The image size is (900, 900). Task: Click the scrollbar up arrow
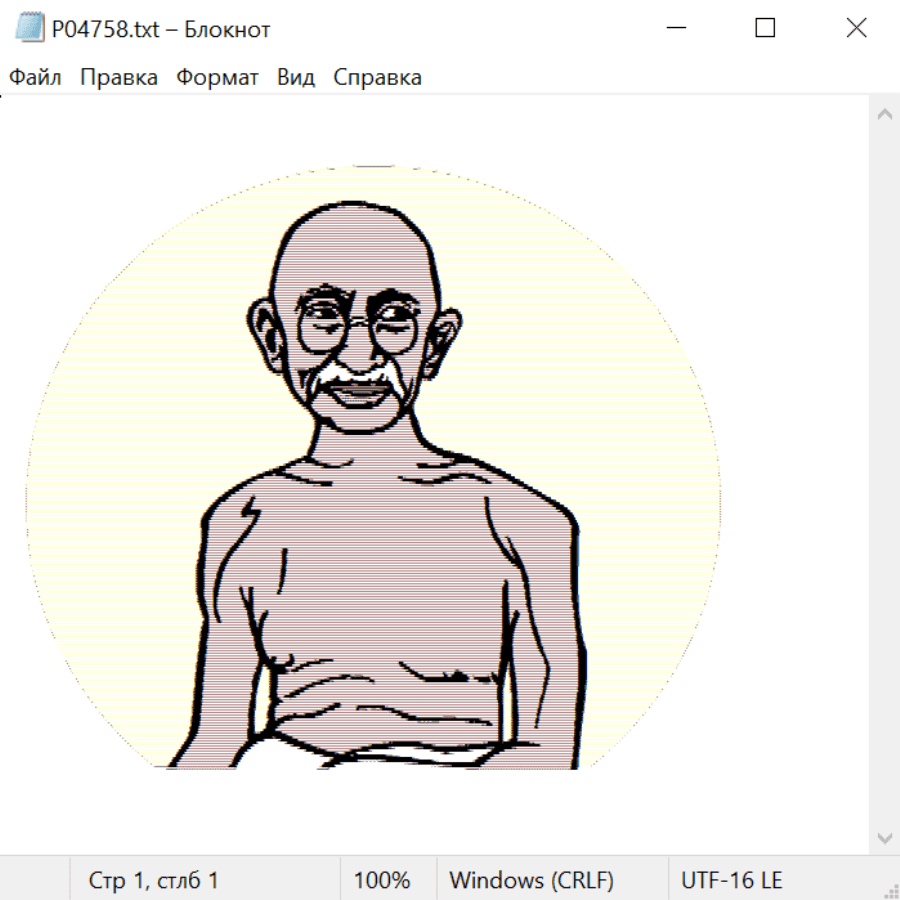884,115
